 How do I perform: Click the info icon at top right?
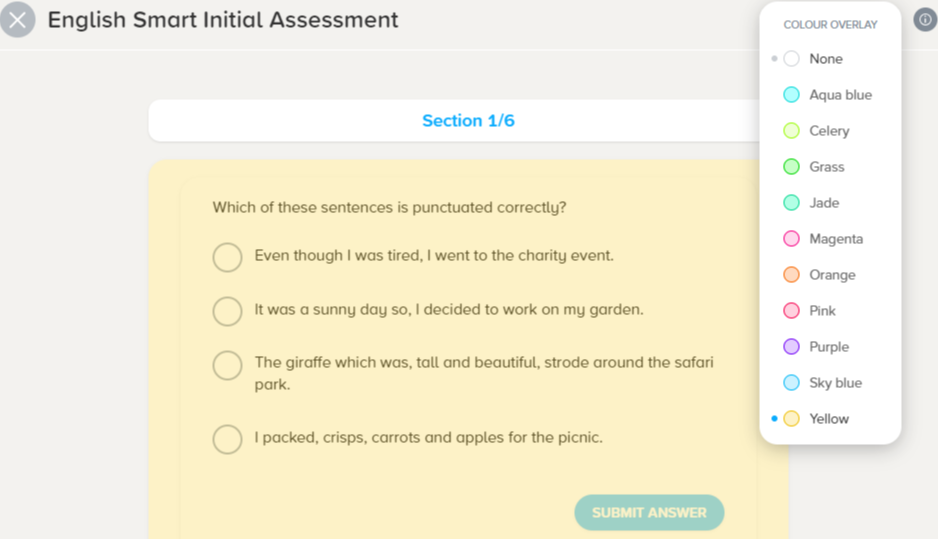click(925, 20)
